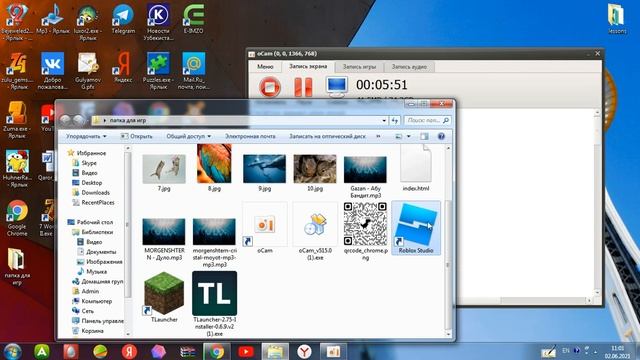This screenshot has height=360, width=640.
Task: Click the Windows Start button
Action: click(x=13, y=351)
